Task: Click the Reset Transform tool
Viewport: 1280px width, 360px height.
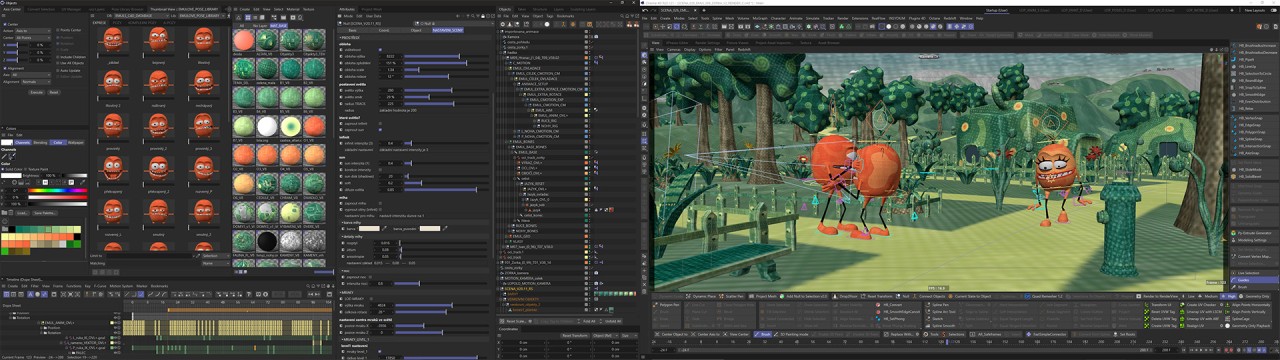Action: [876, 296]
